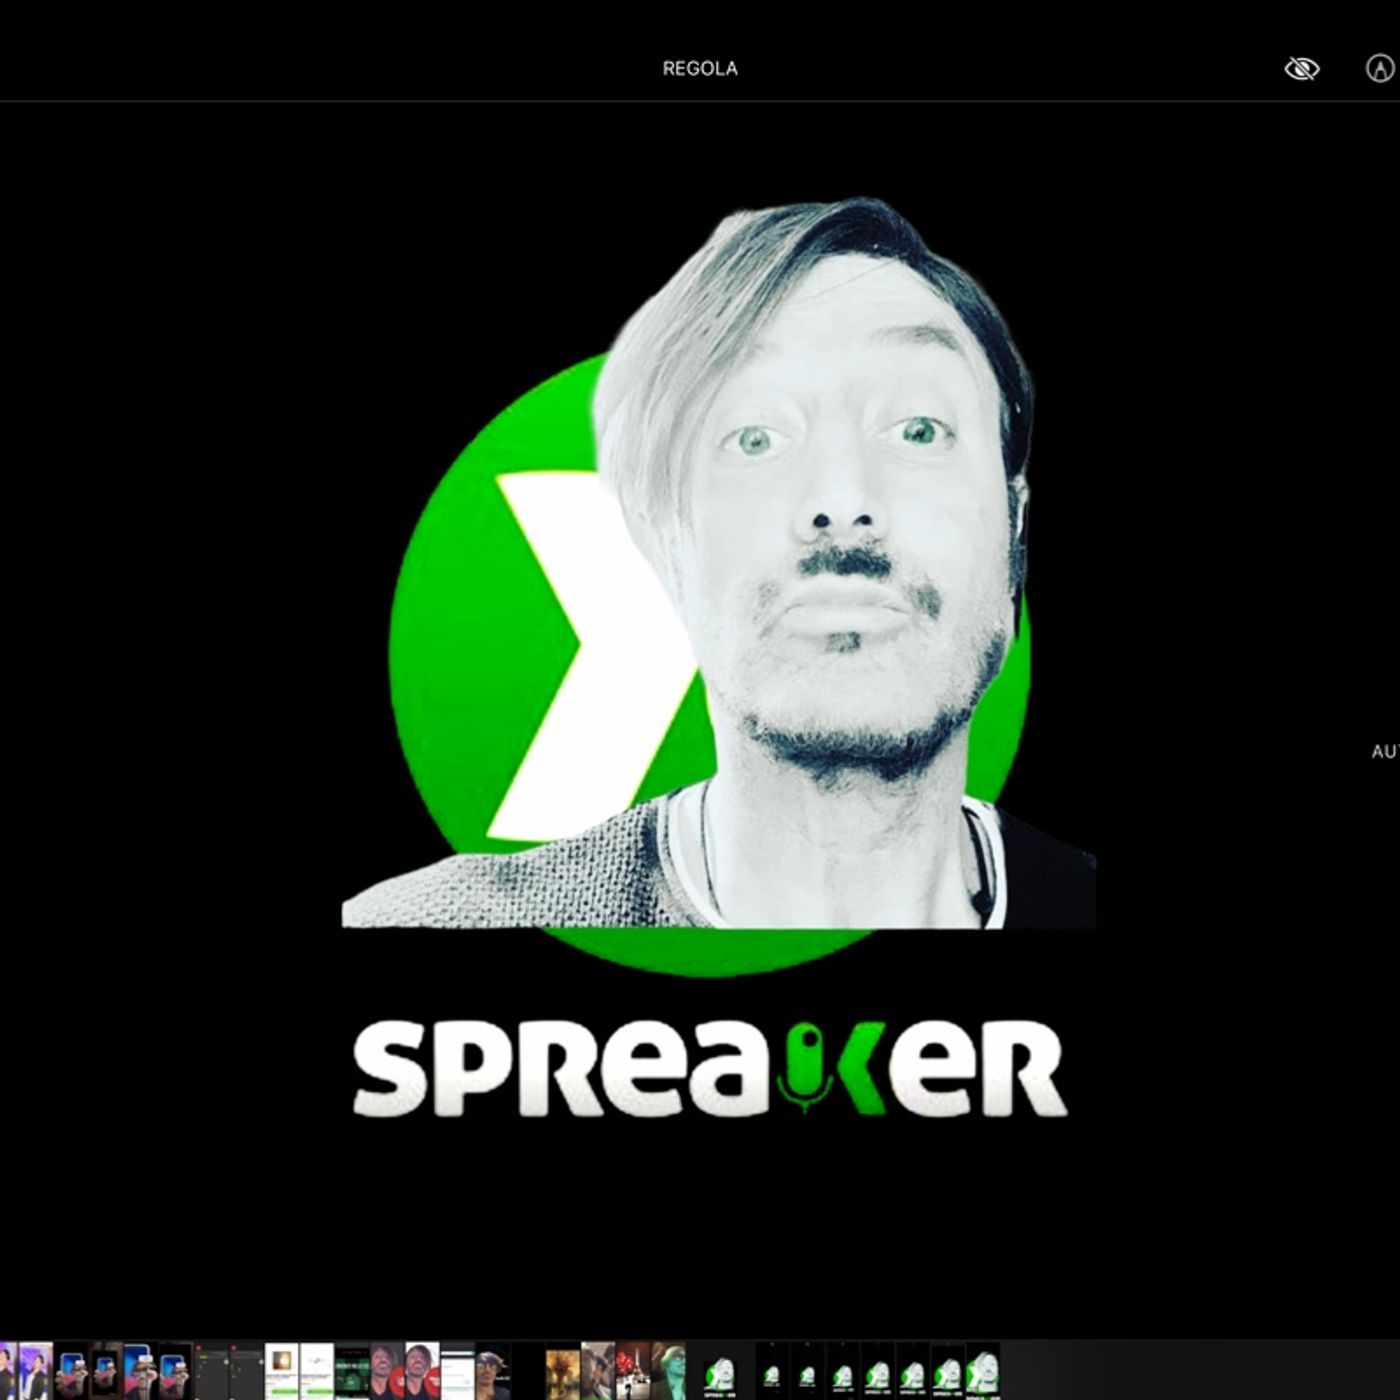Open the red fireworks tower thumbnail
The image size is (1400, 1400).
point(633,1371)
